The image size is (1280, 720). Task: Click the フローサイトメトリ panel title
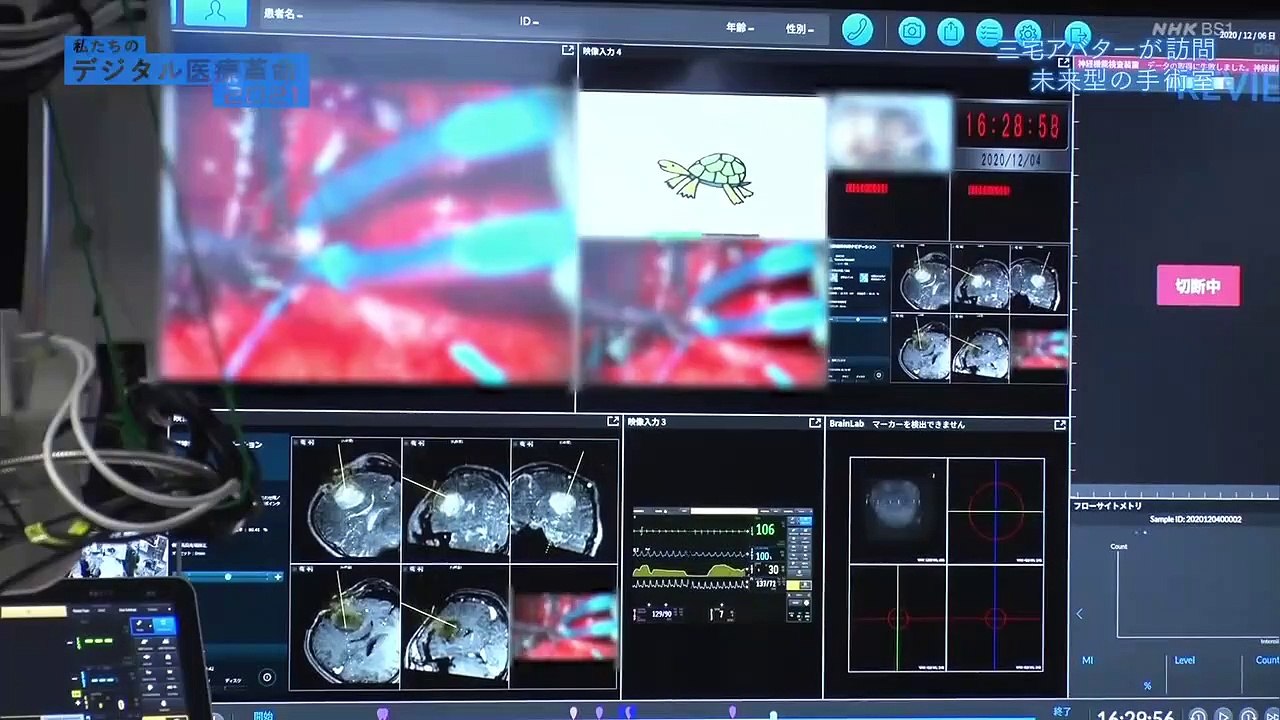click(1108, 506)
